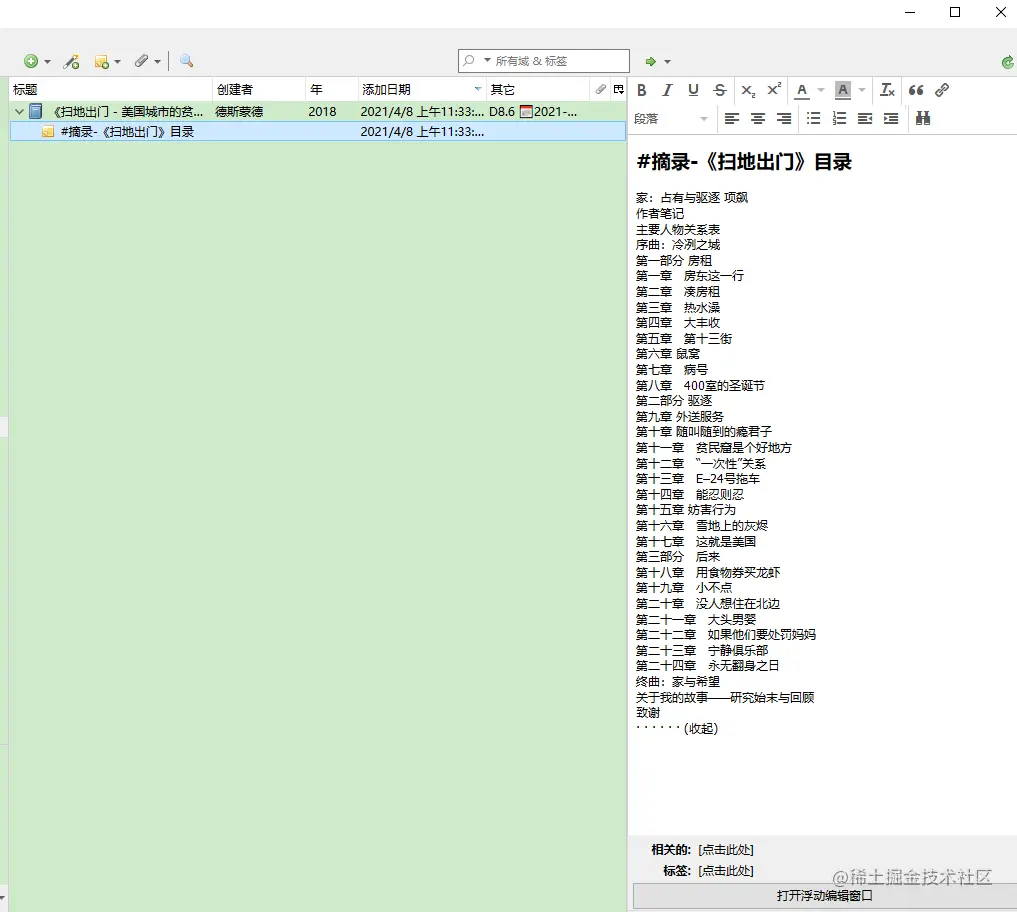This screenshot has height=912, width=1017.
Task: Add an attachment via the paperclip icon
Action: click(142, 61)
